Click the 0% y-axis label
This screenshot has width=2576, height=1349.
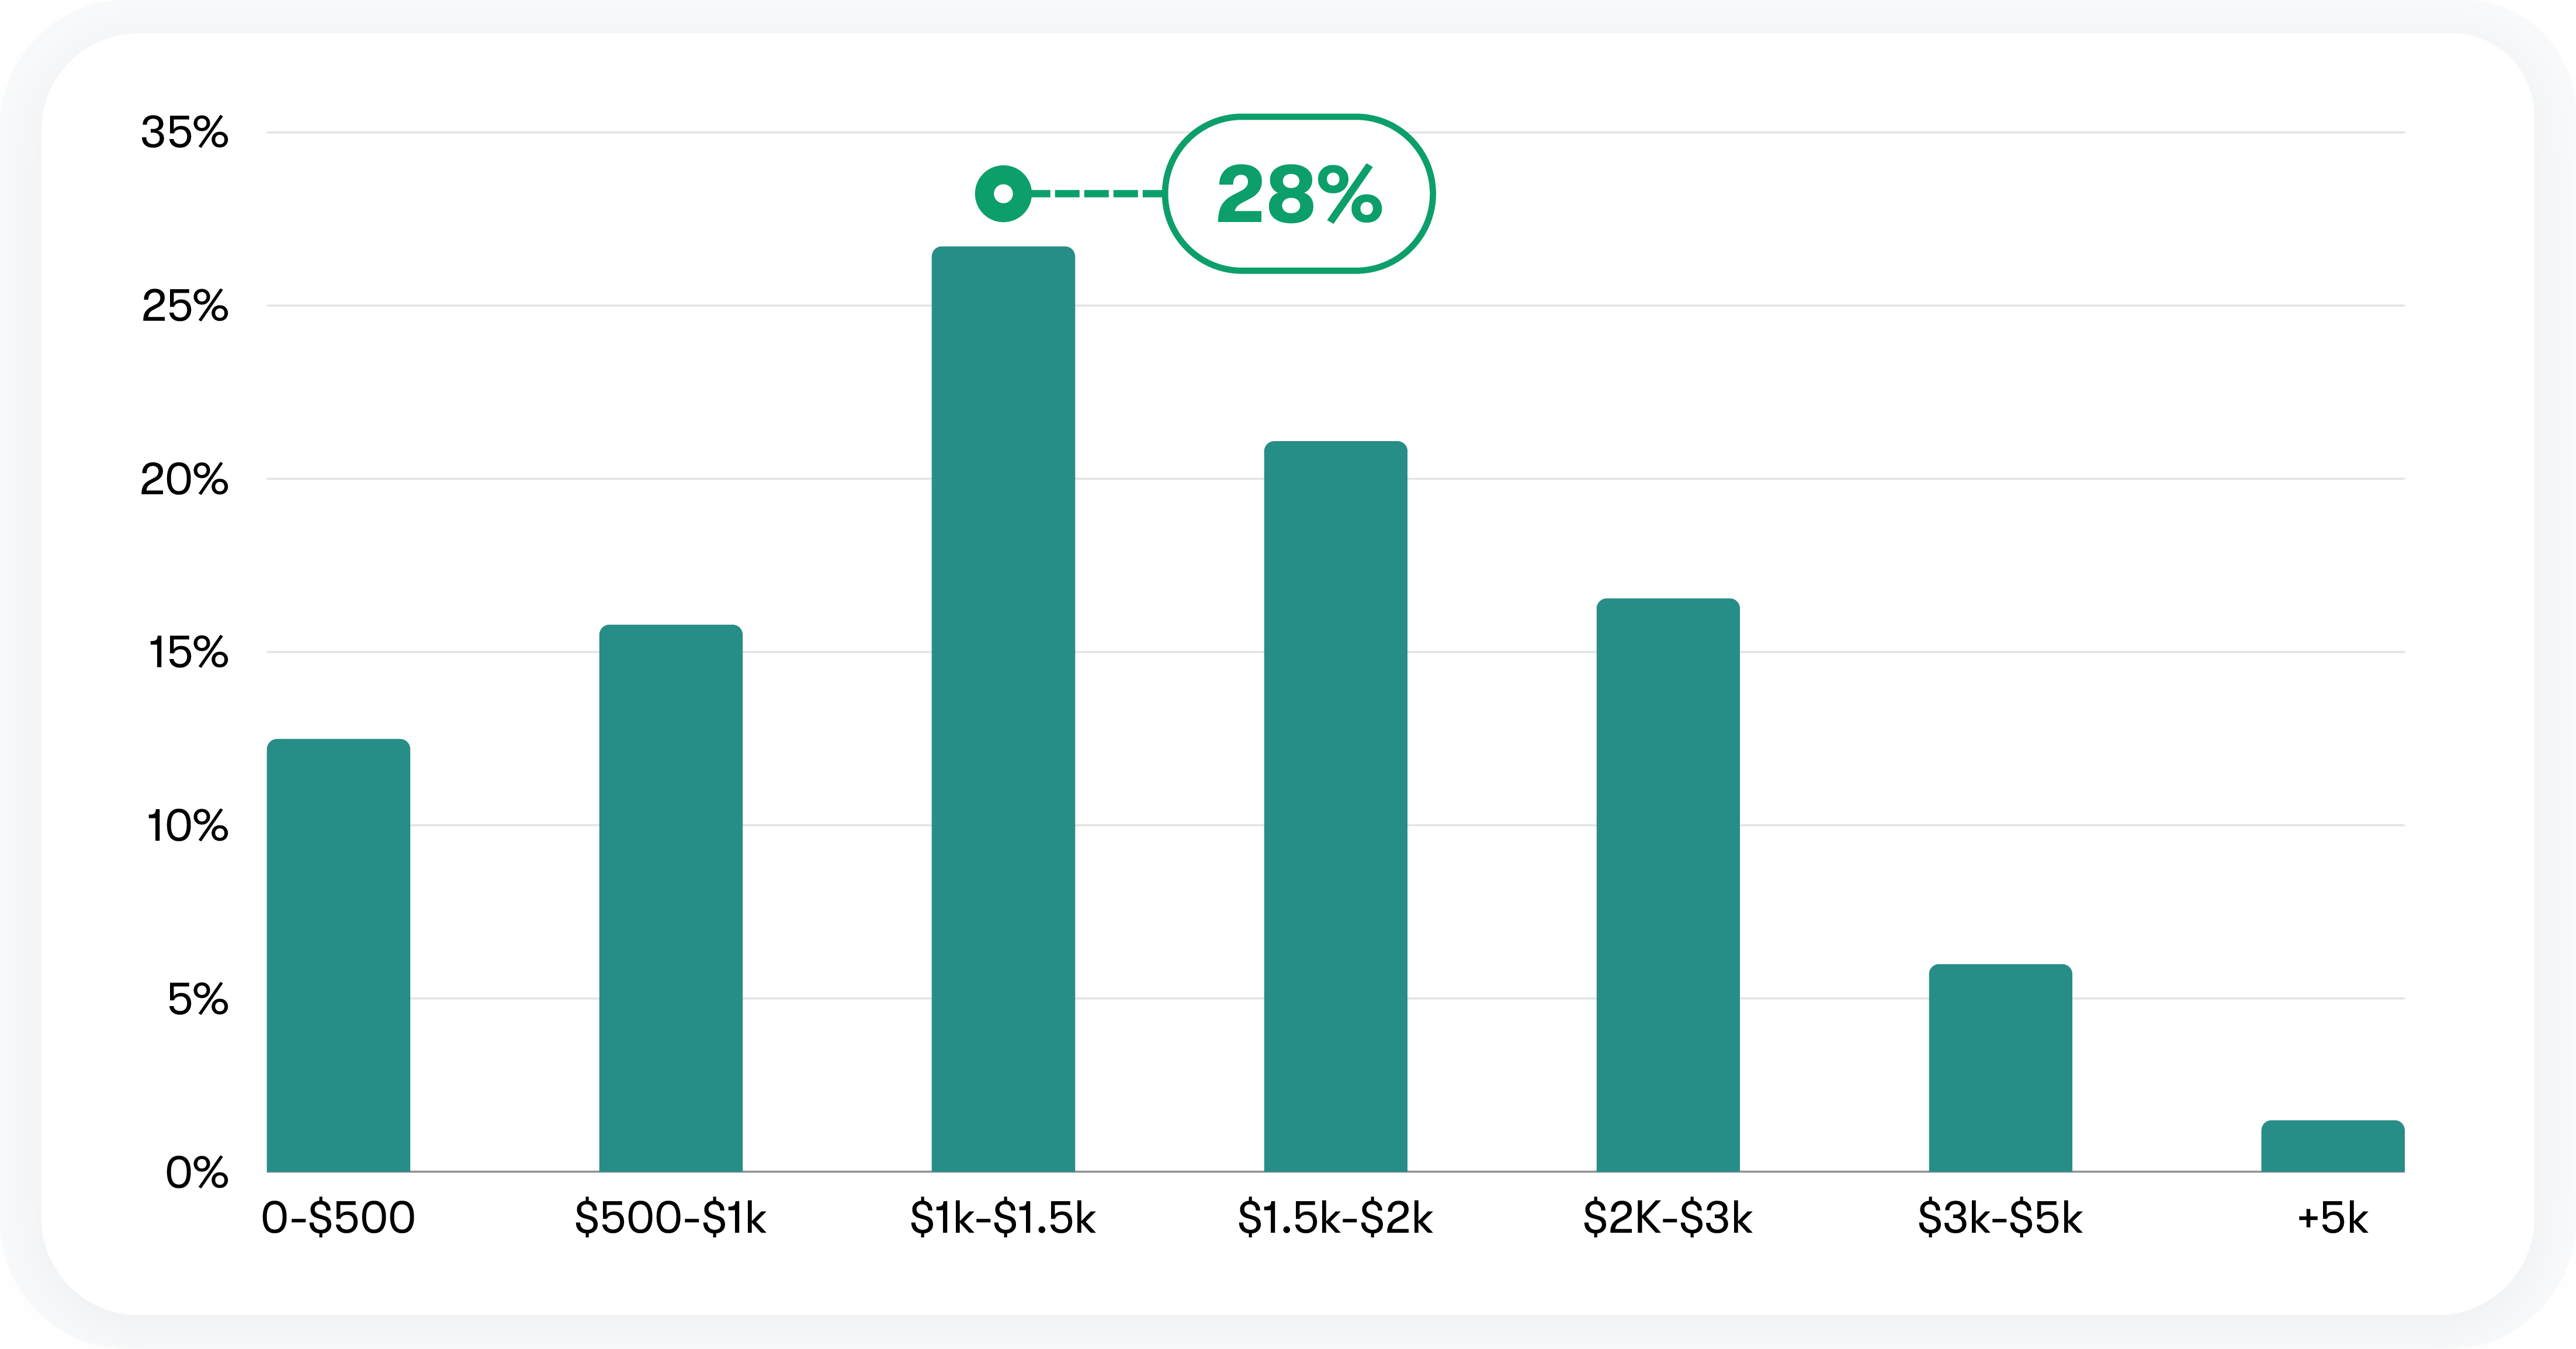point(197,1172)
